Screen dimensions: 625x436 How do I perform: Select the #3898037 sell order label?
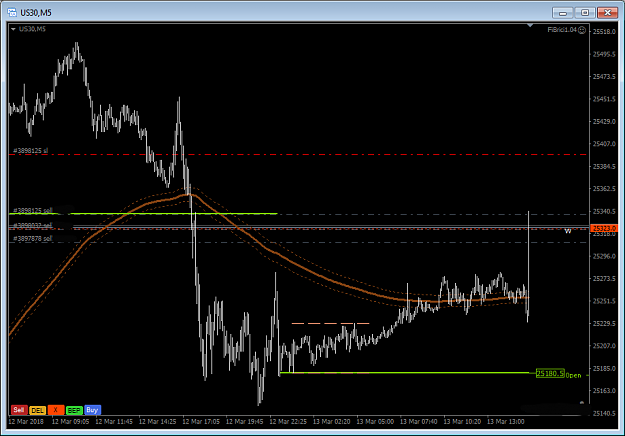(x=33, y=226)
